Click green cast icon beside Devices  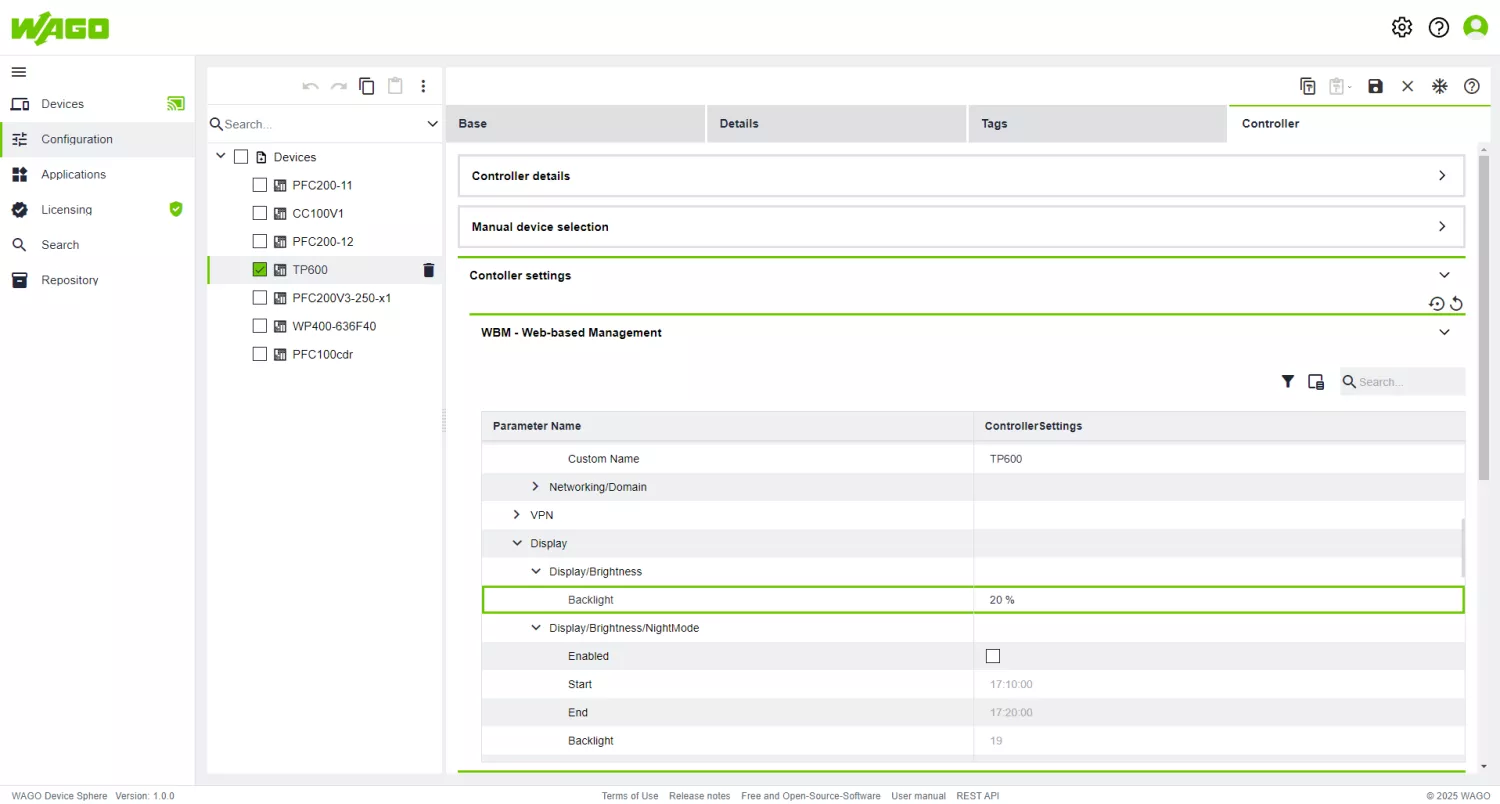pos(176,103)
